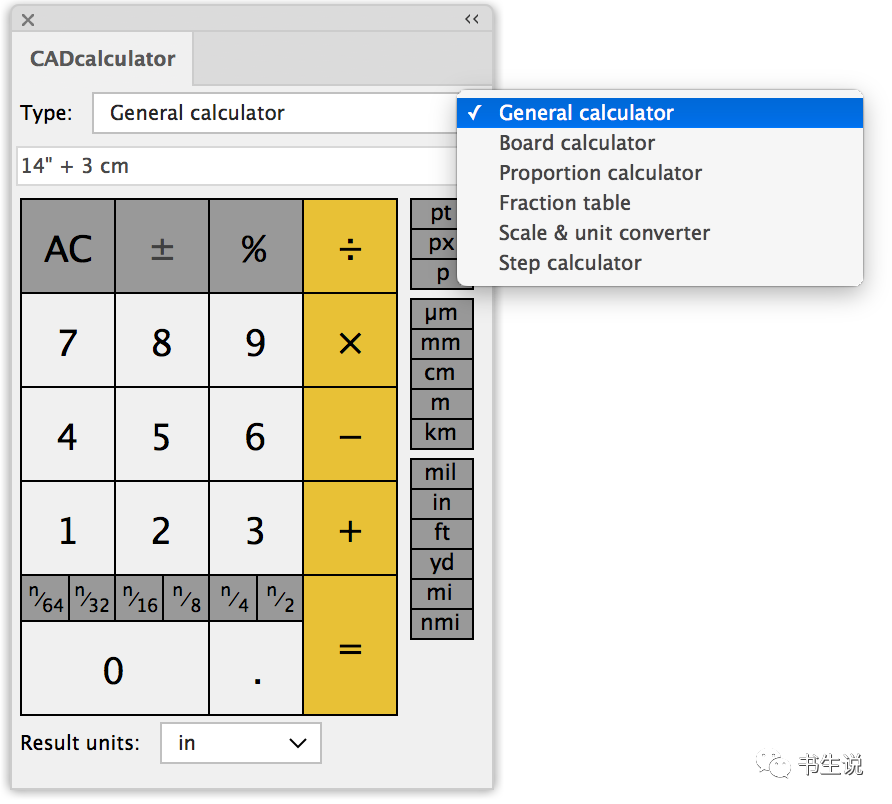The image size is (892, 804).
Task: Click the nmi unit button
Action: click(441, 624)
